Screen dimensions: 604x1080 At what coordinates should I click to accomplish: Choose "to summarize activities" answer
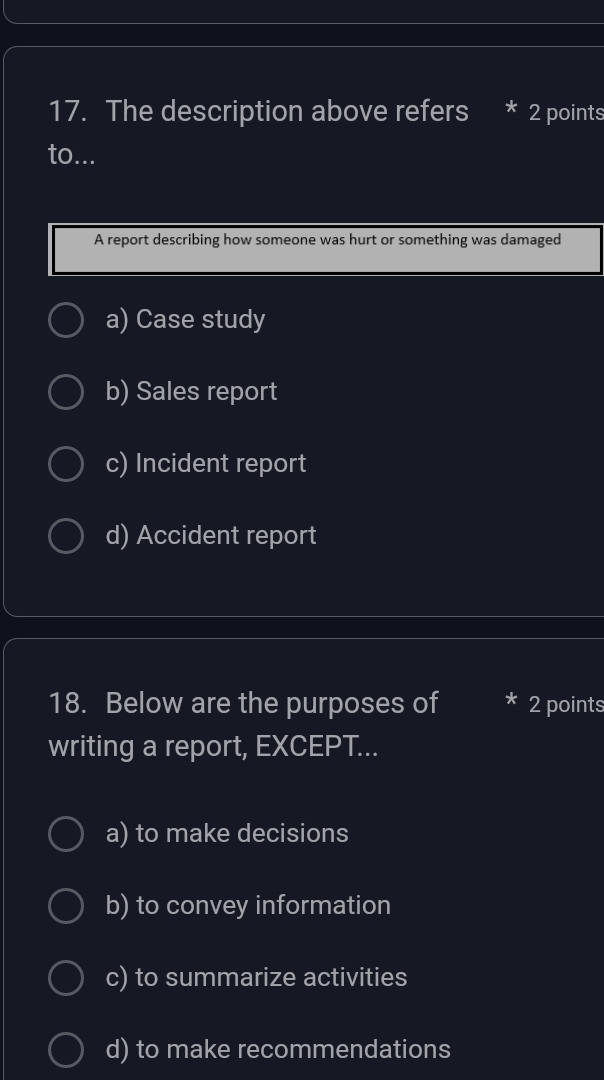[65, 977]
